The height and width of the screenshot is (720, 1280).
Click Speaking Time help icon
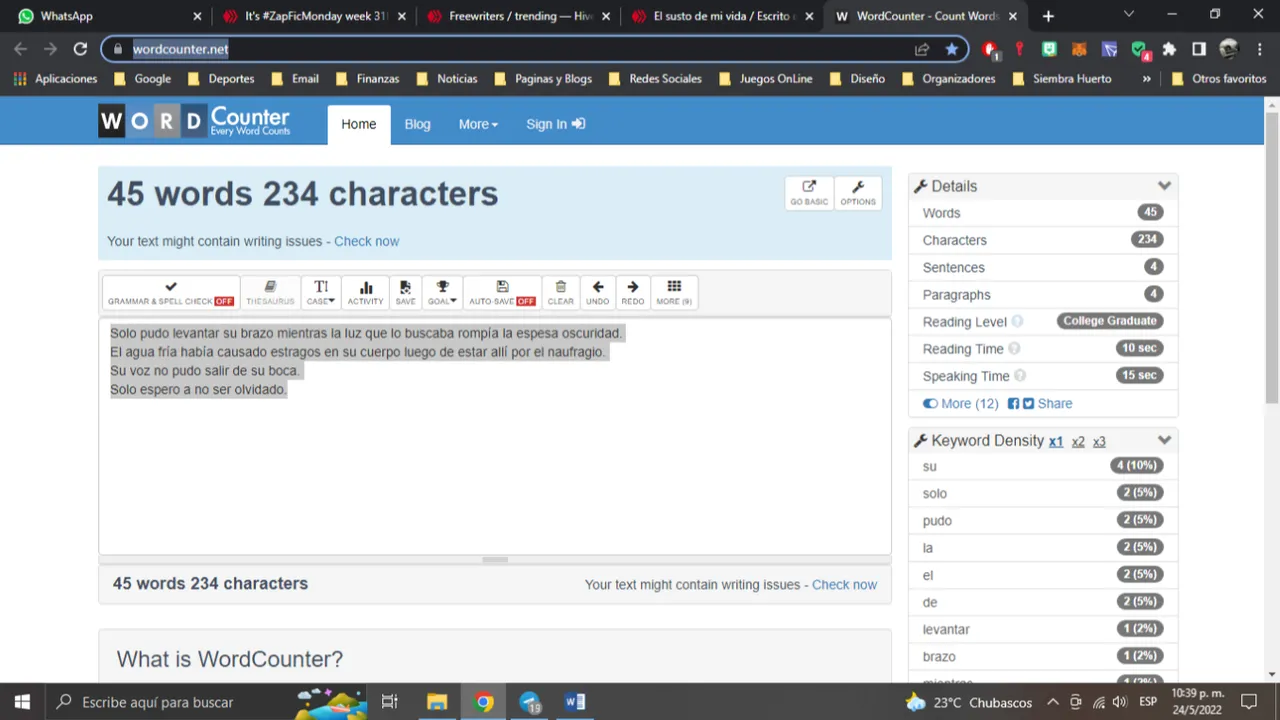[1020, 376]
